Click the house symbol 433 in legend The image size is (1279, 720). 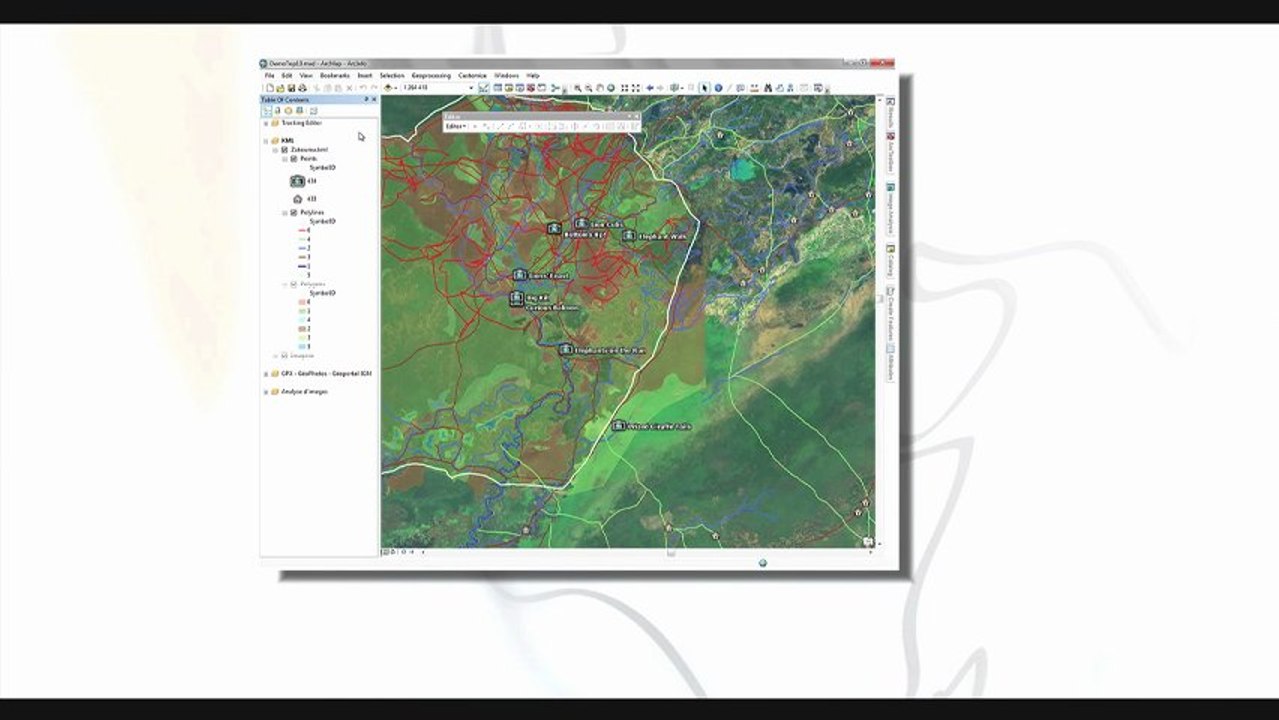[298, 199]
